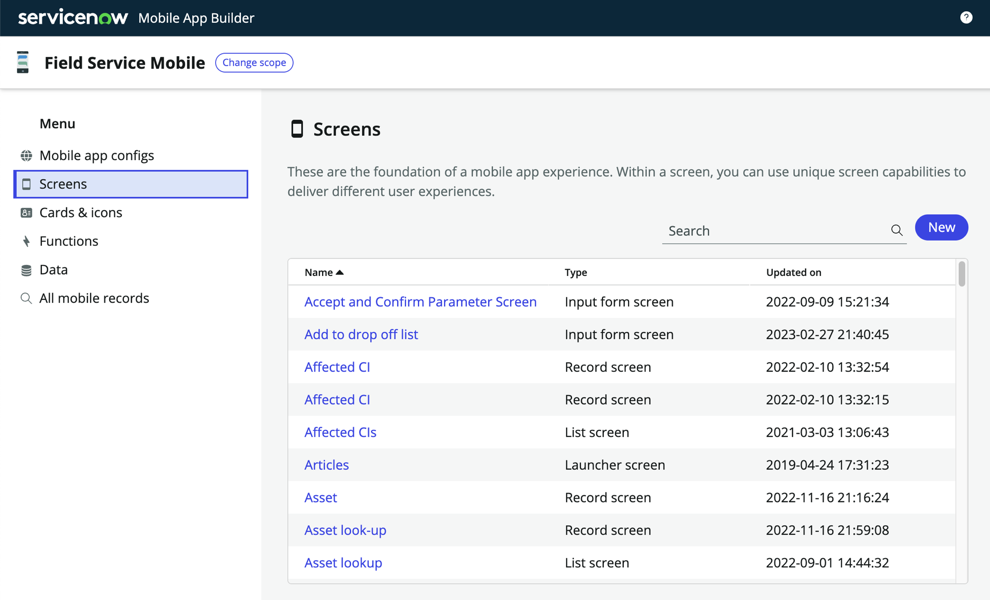Click the search magnifier icon in search box
Viewport: 990px width, 600px height.
(897, 230)
